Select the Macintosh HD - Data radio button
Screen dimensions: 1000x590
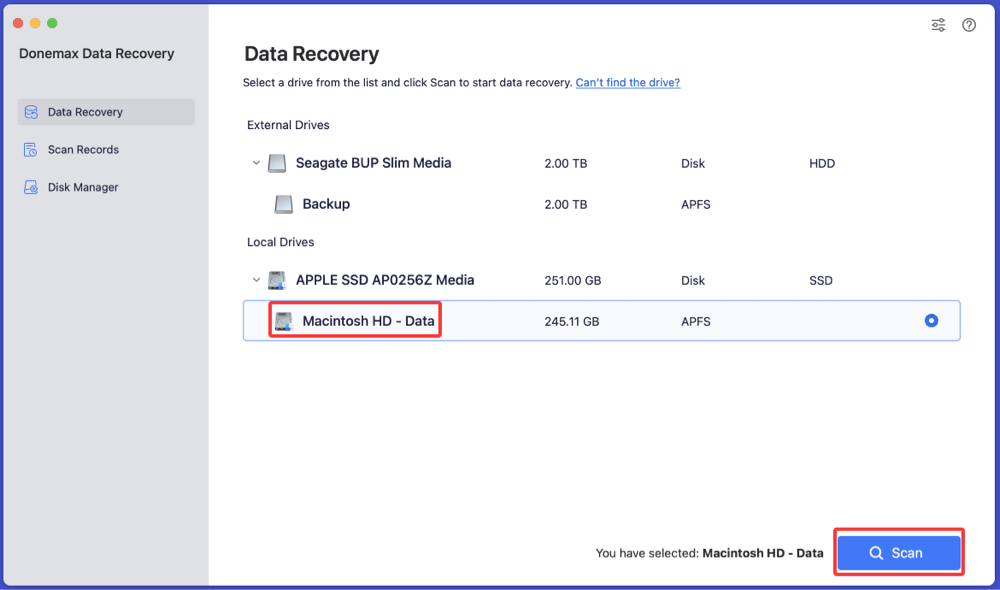tap(931, 320)
